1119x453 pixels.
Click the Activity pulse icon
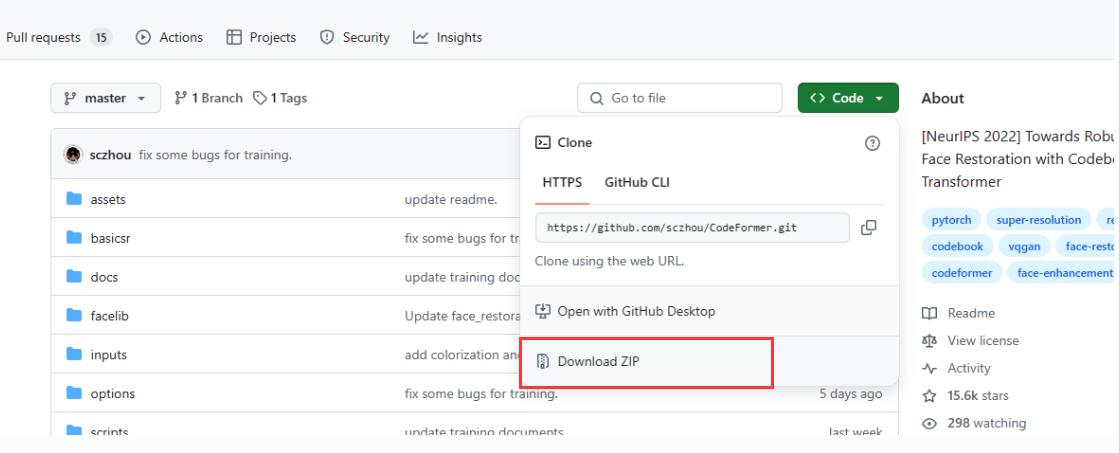pos(929,369)
